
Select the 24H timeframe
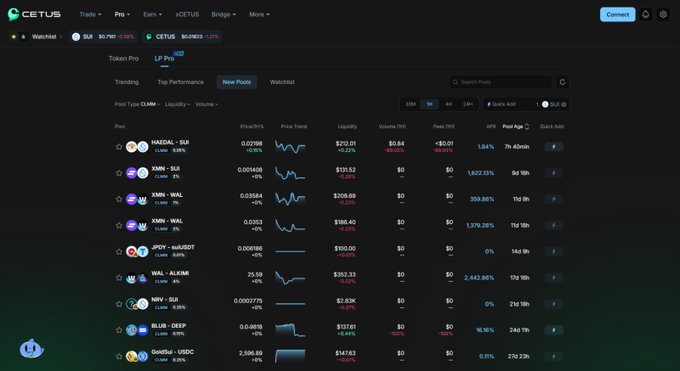pos(468,105)
